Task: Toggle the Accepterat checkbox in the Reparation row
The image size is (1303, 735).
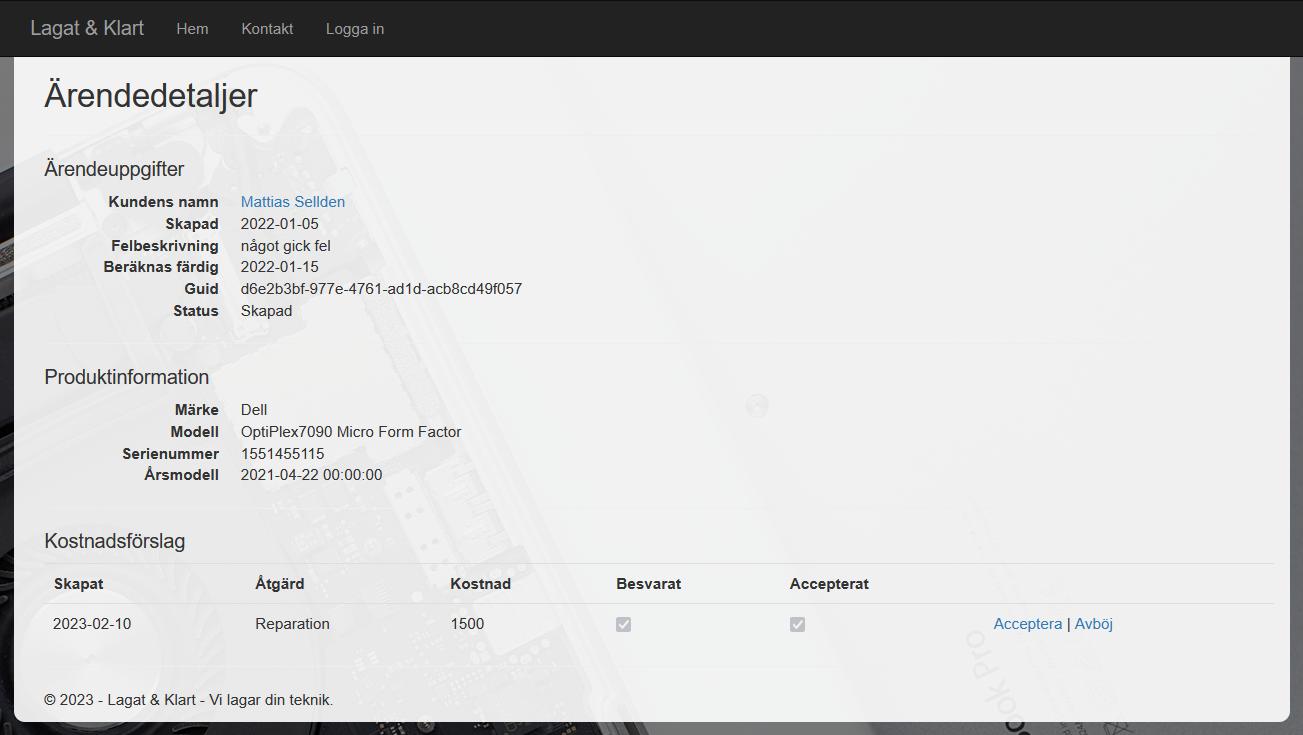Action: pos(797,624)
